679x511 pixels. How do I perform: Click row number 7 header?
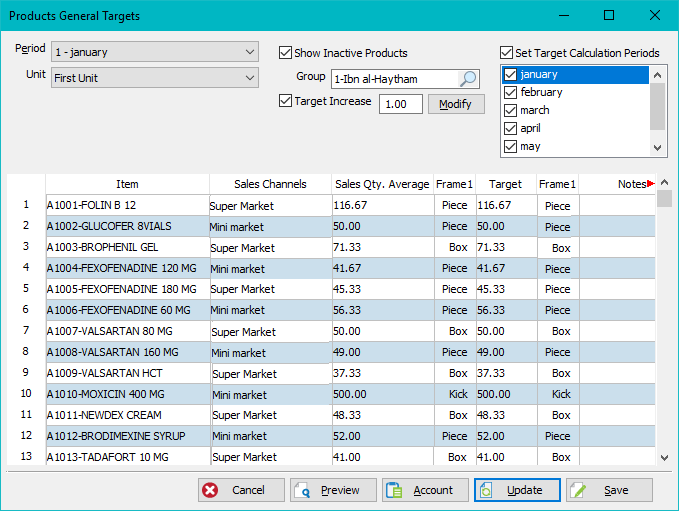[26, 331]
